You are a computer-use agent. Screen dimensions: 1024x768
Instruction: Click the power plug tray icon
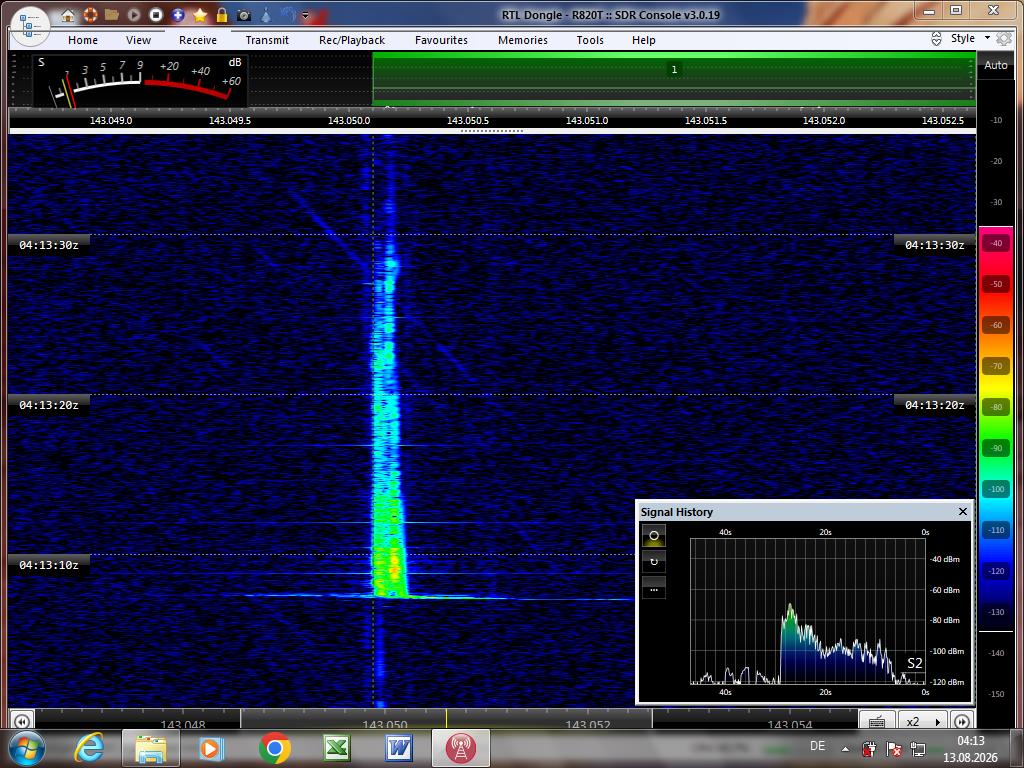[x=869, y=748]
